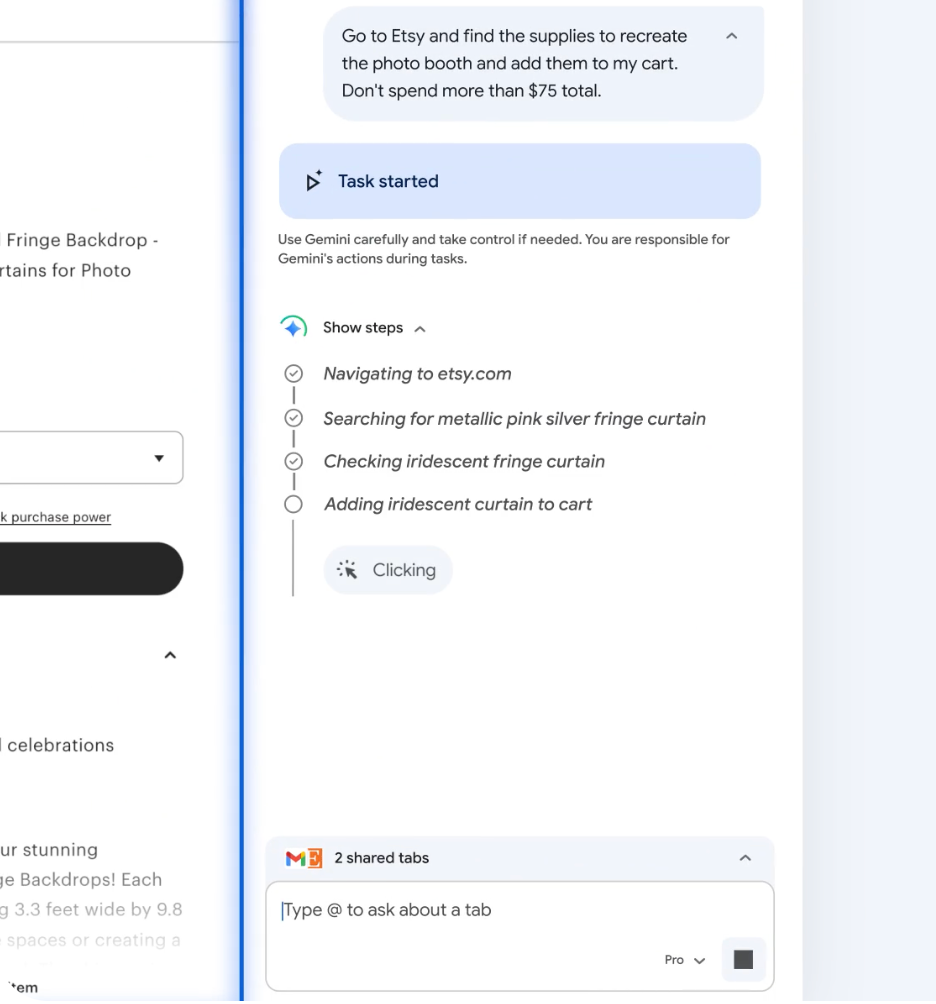Click the Etsy icon in shared tabs
Image resolution: width=936 pixels, height=1004 pixels.
click(x=315, y=858)
